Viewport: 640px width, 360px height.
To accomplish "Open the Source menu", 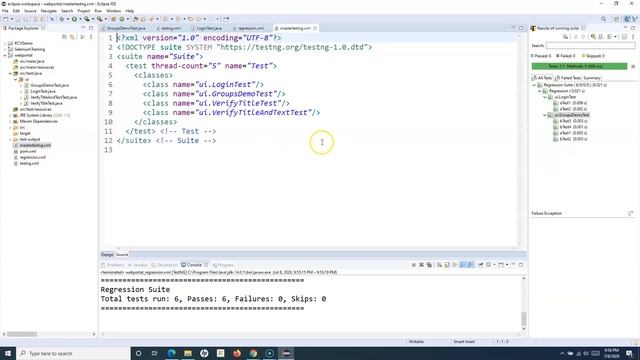I will pyautogui.click(x=30, y=11).
